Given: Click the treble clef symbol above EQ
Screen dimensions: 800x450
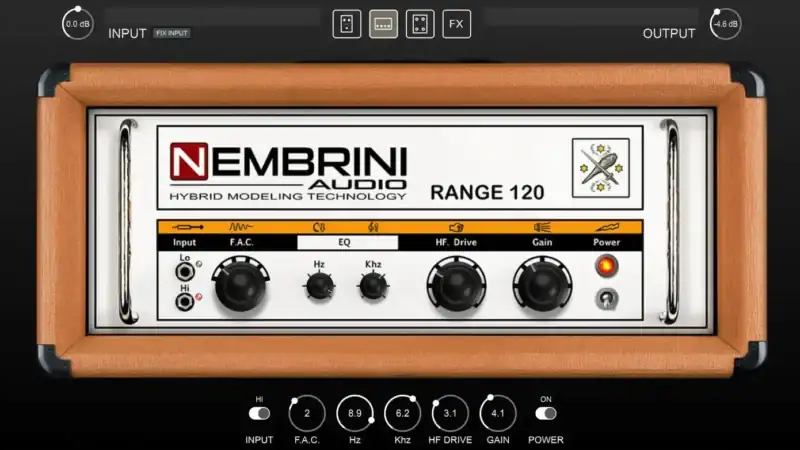Looking at the screenshot, I should [x=373, y=227].
